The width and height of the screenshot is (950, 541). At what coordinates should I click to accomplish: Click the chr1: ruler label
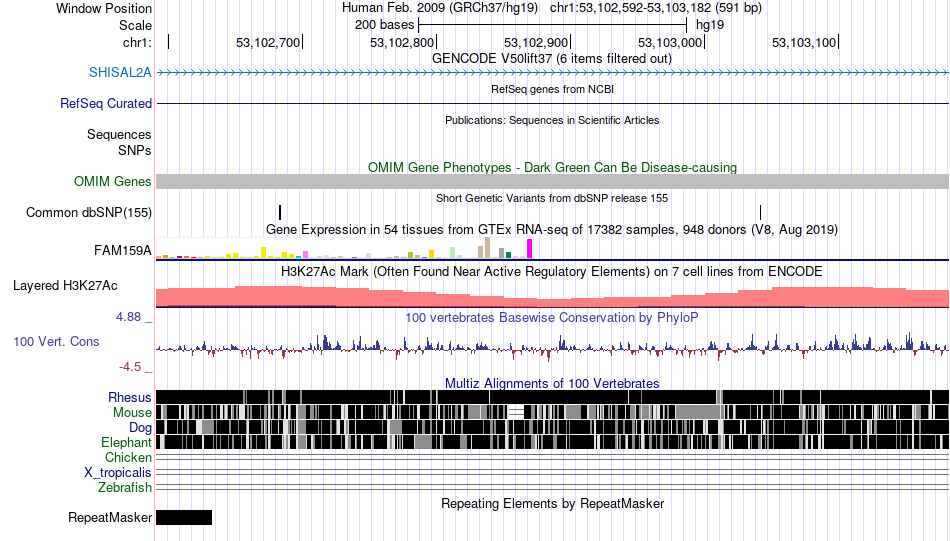(137, 42)
